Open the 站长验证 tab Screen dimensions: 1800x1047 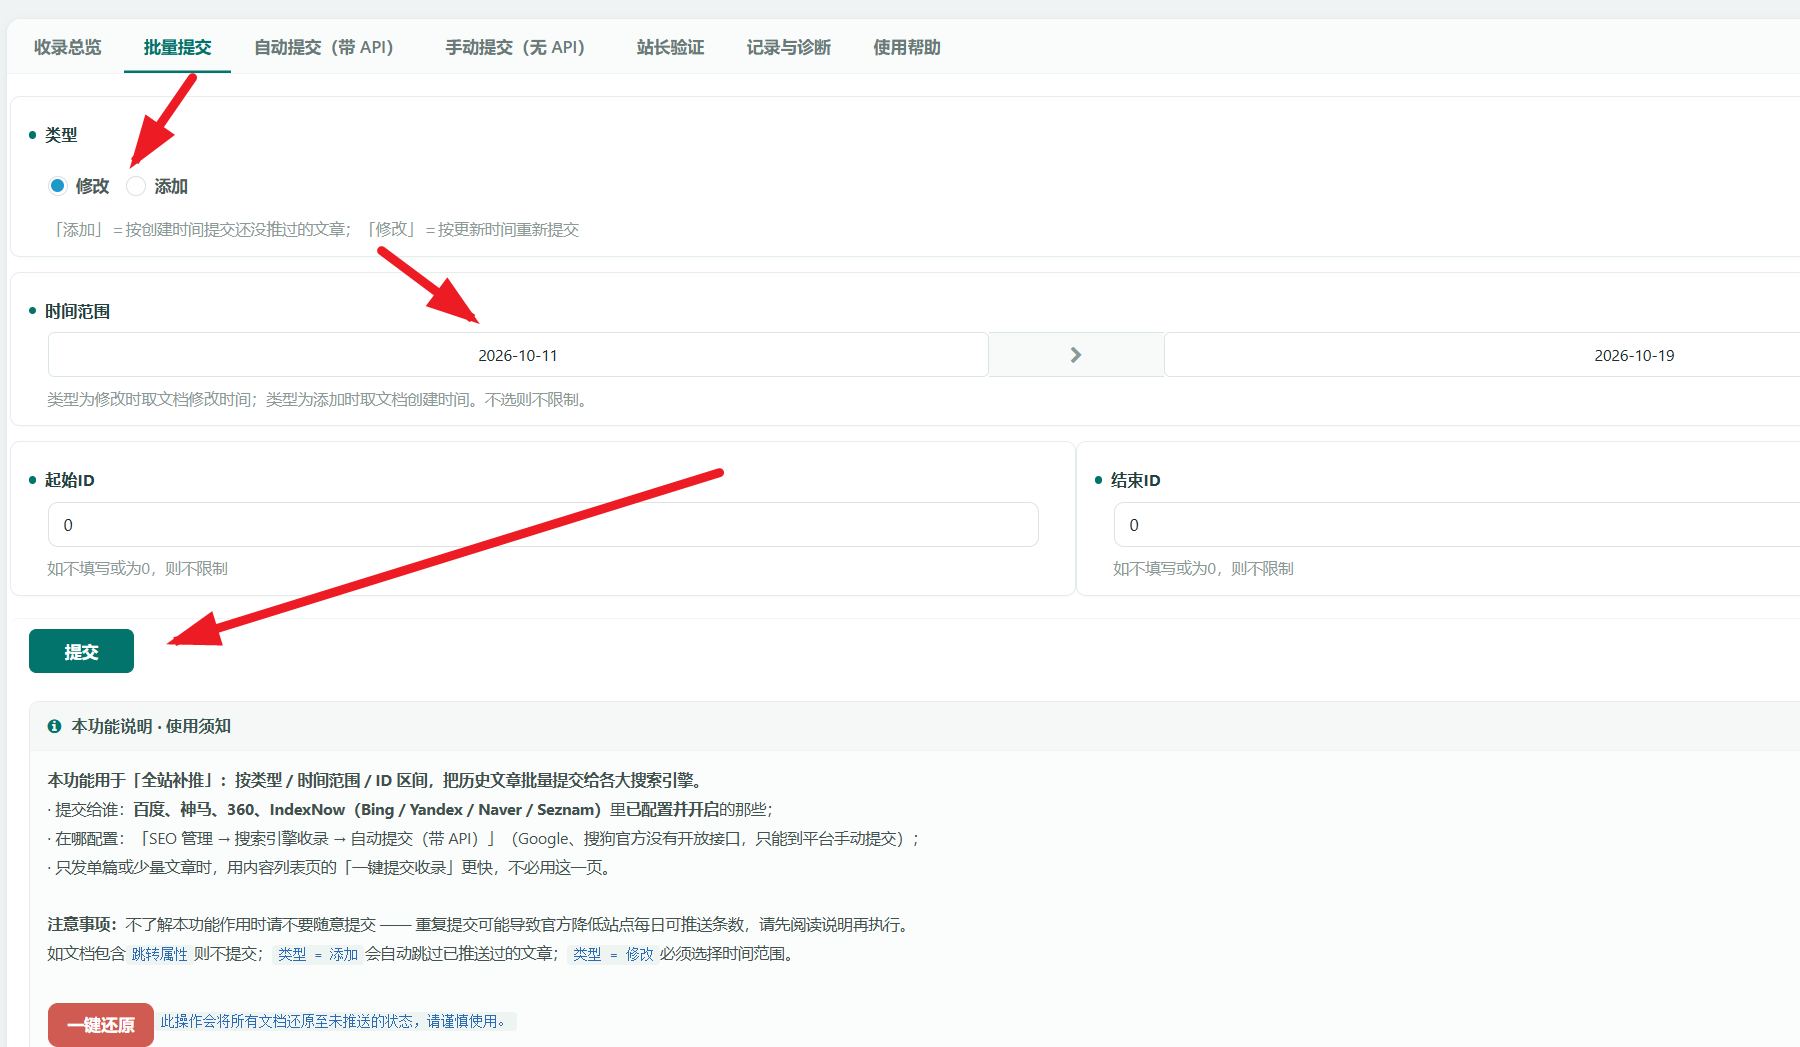click(670, 47)
